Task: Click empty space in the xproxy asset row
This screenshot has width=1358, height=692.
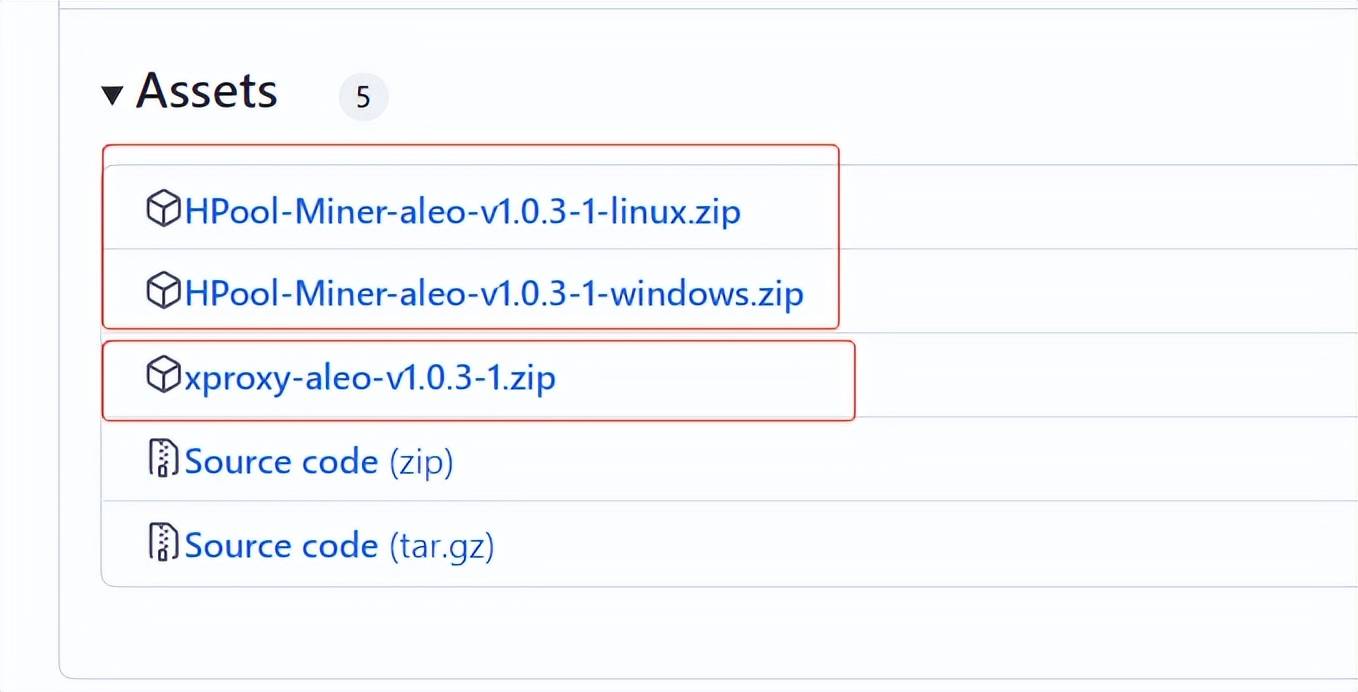Action: [1050, 376]
